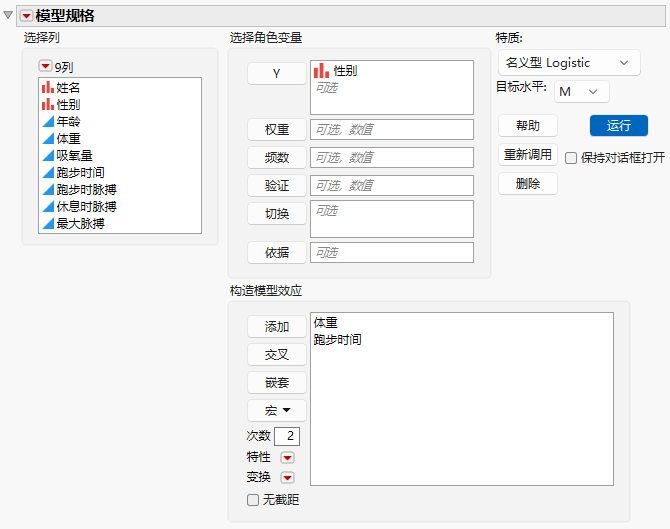
Task: Click the 权重 role button
Action: [276, 129]
